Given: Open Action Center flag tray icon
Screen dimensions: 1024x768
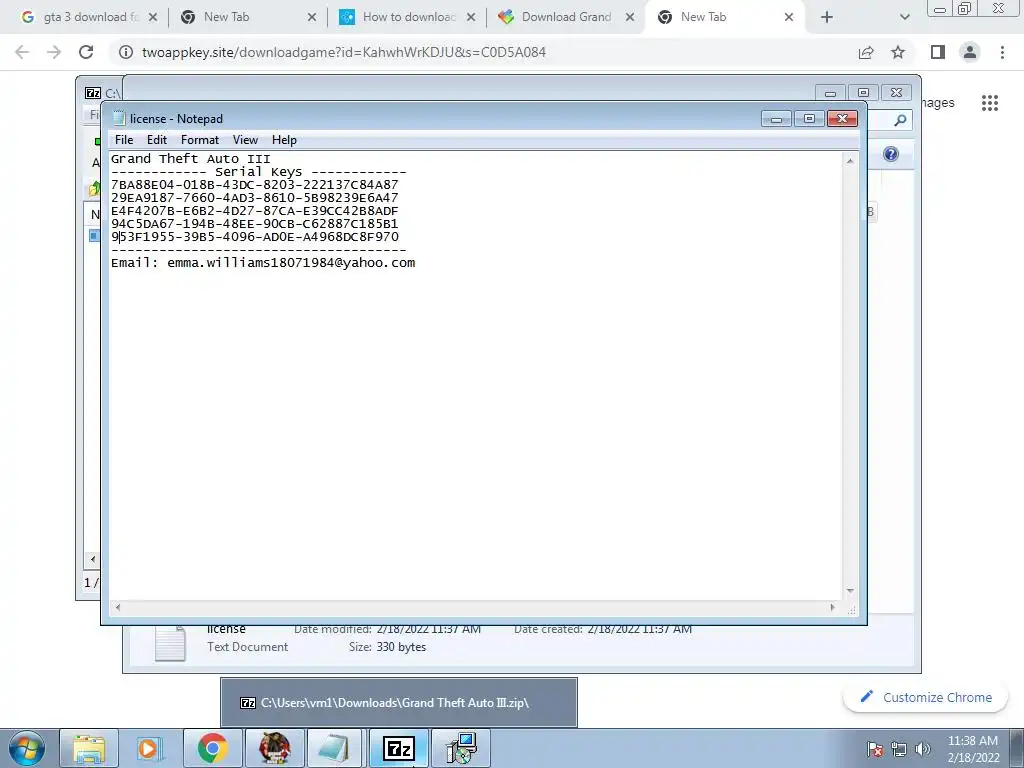Looking at the screenshot, I should pyautogui.click(x=875, y=749).
